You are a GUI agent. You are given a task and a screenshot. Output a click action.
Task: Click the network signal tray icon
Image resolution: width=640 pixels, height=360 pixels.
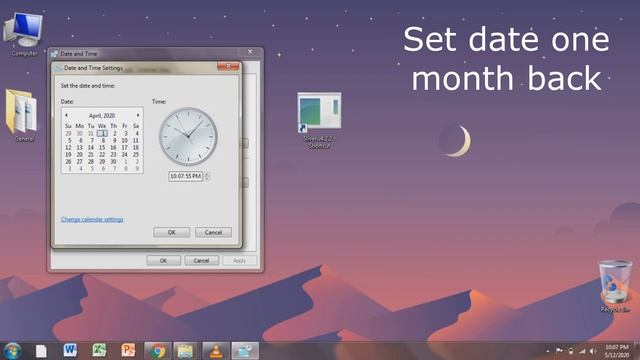pyautogui.click(x=582, y=351)
